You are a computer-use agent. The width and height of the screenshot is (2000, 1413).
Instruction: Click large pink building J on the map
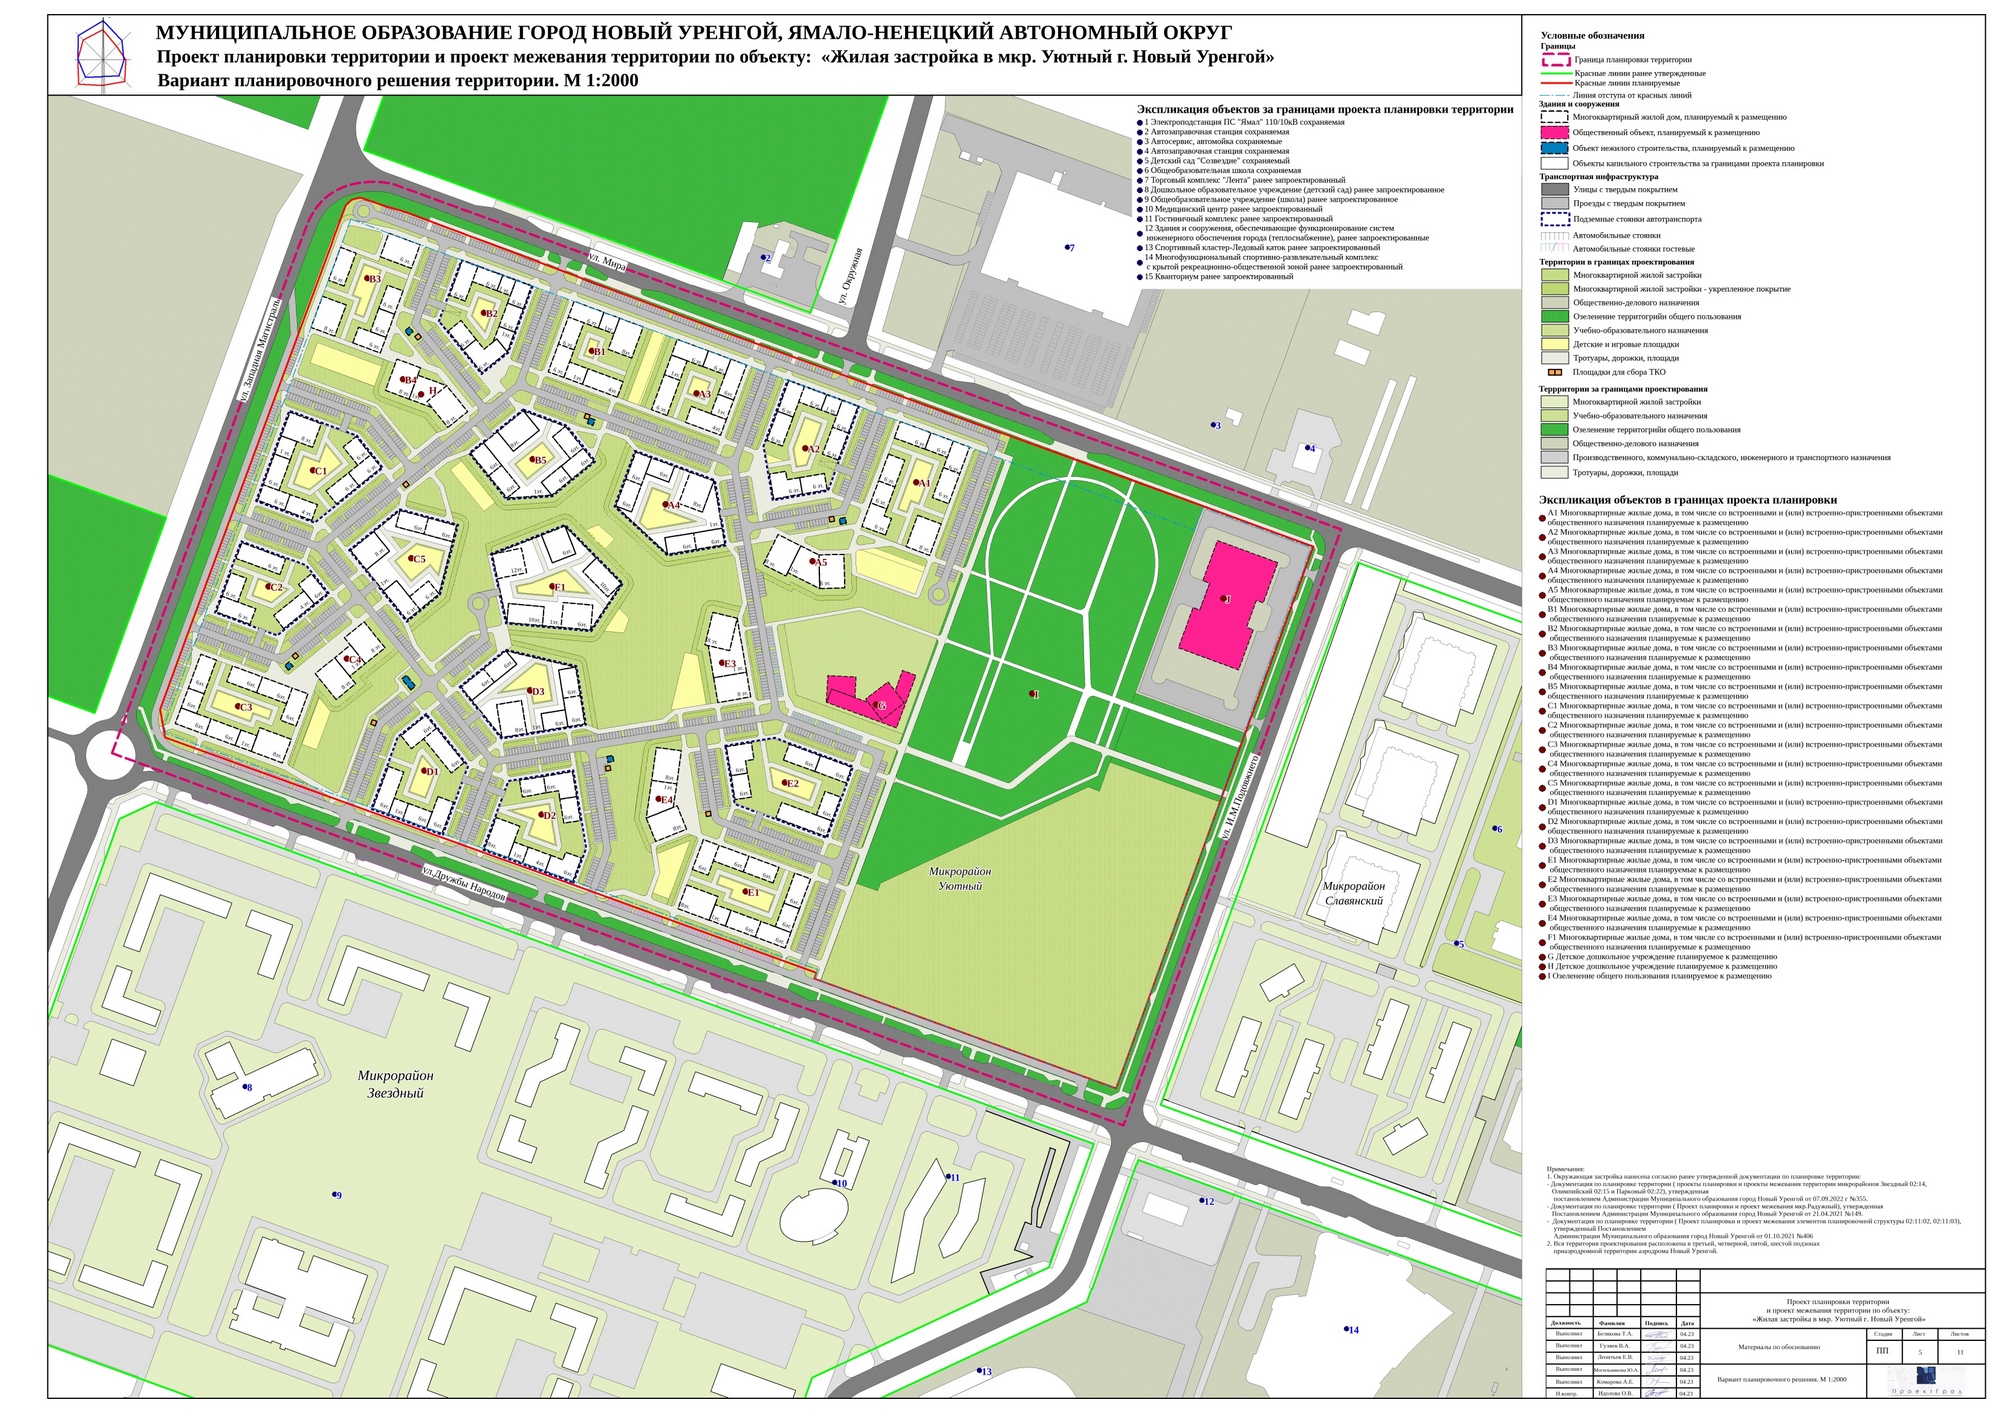(1230, 604)
